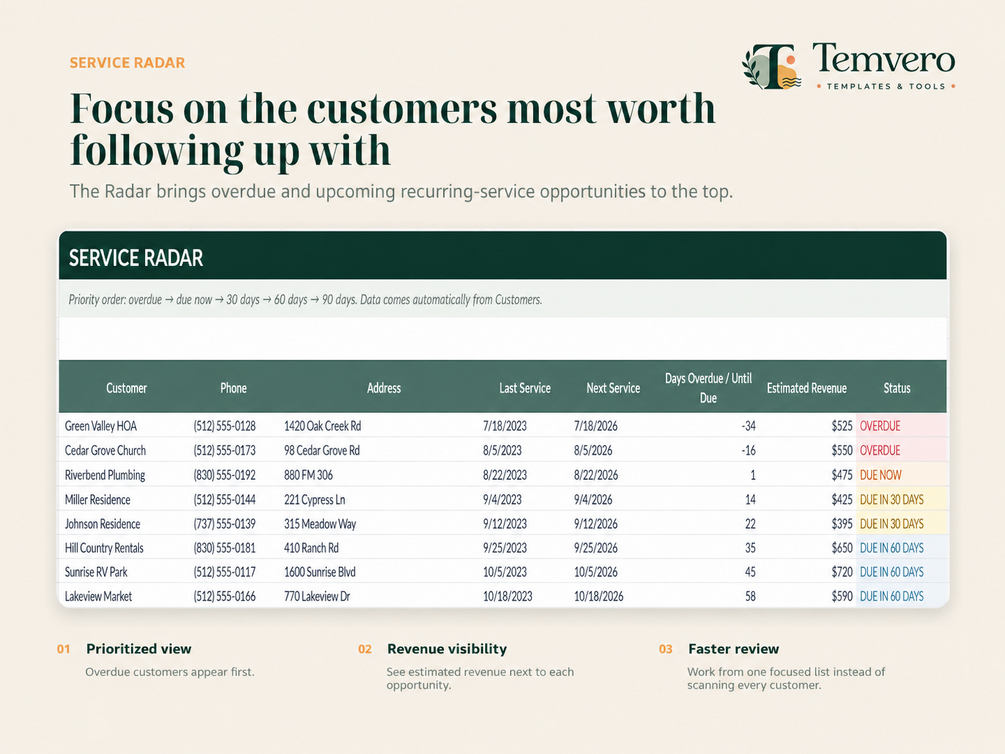Click the DUE NOW status for Riverbend Plumbing
The image size is (1005, 754).
click(x=881, y=475)
